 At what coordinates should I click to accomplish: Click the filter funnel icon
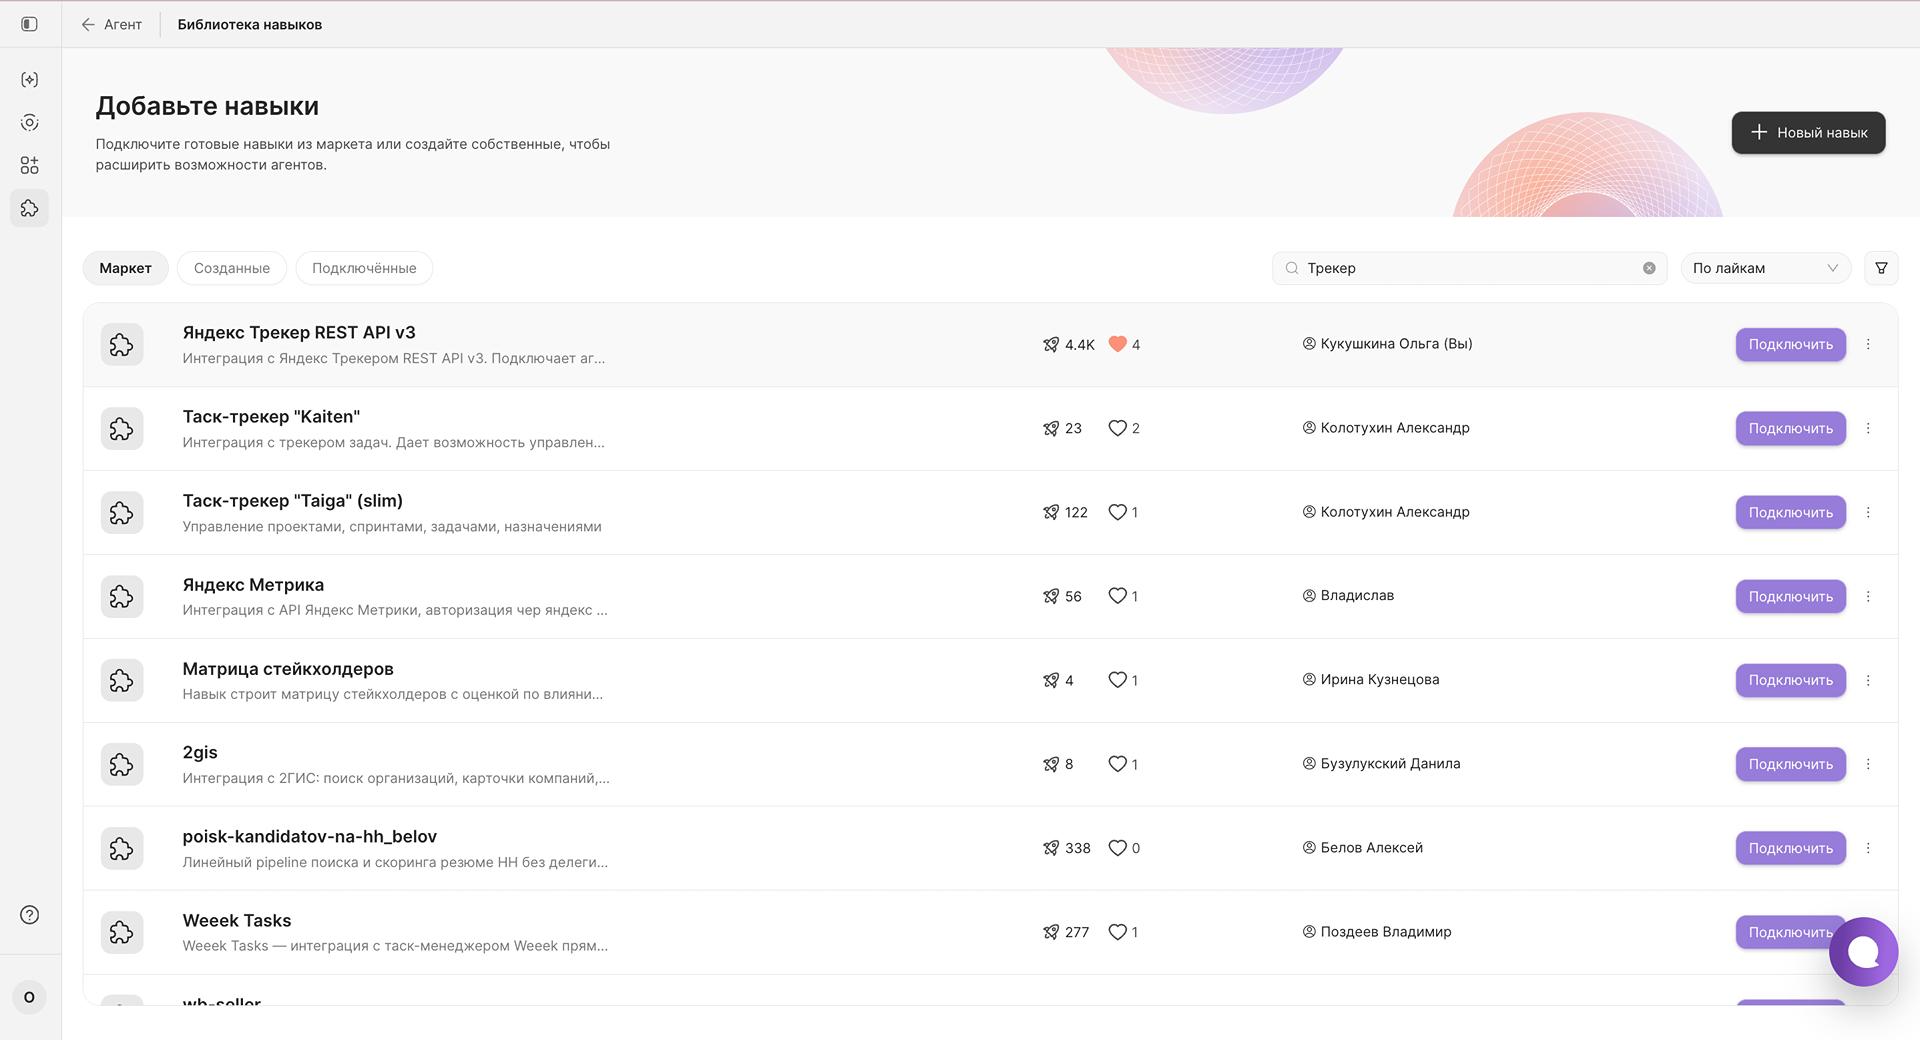[1881, 268]
